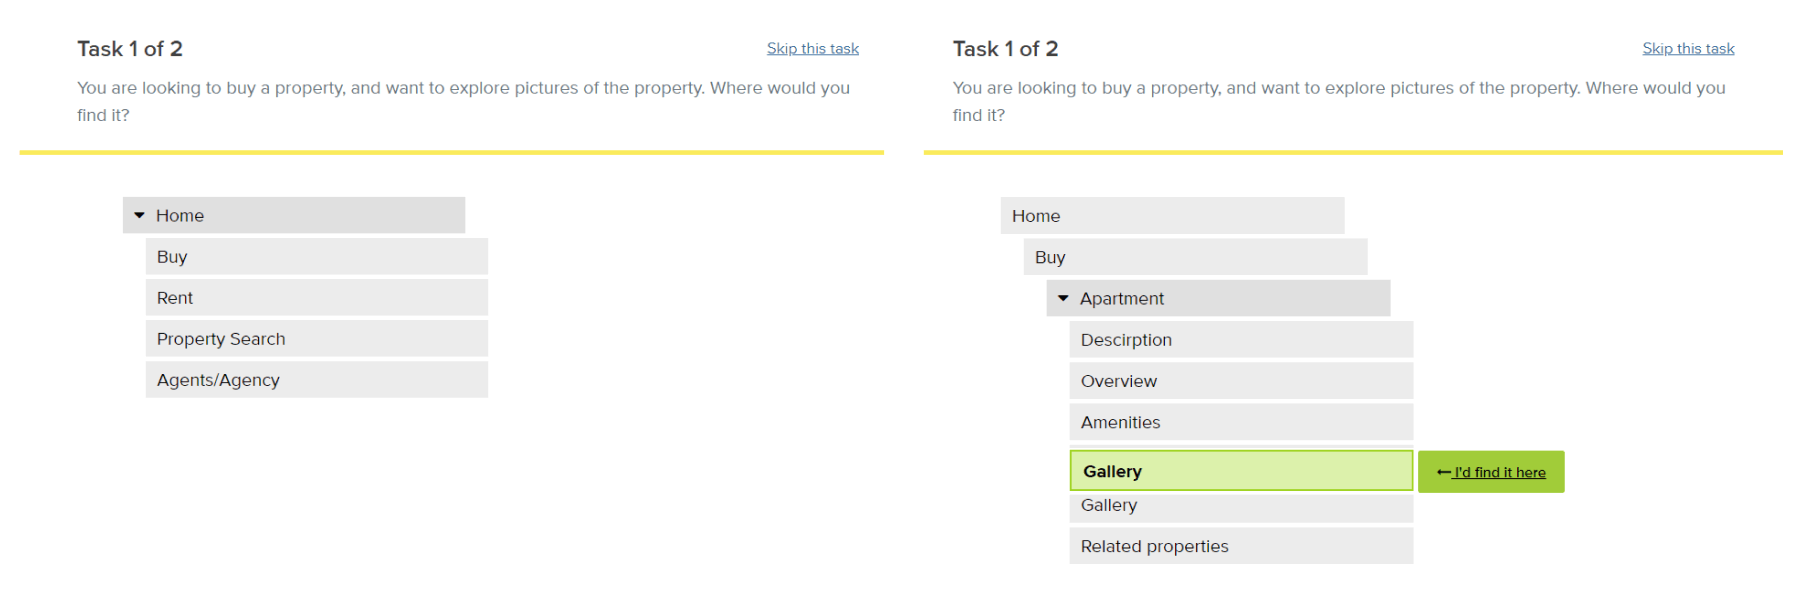Click the Apartment label in right tree
The width and height of the screenshot is (1800, 600).
pos(1121,298)
